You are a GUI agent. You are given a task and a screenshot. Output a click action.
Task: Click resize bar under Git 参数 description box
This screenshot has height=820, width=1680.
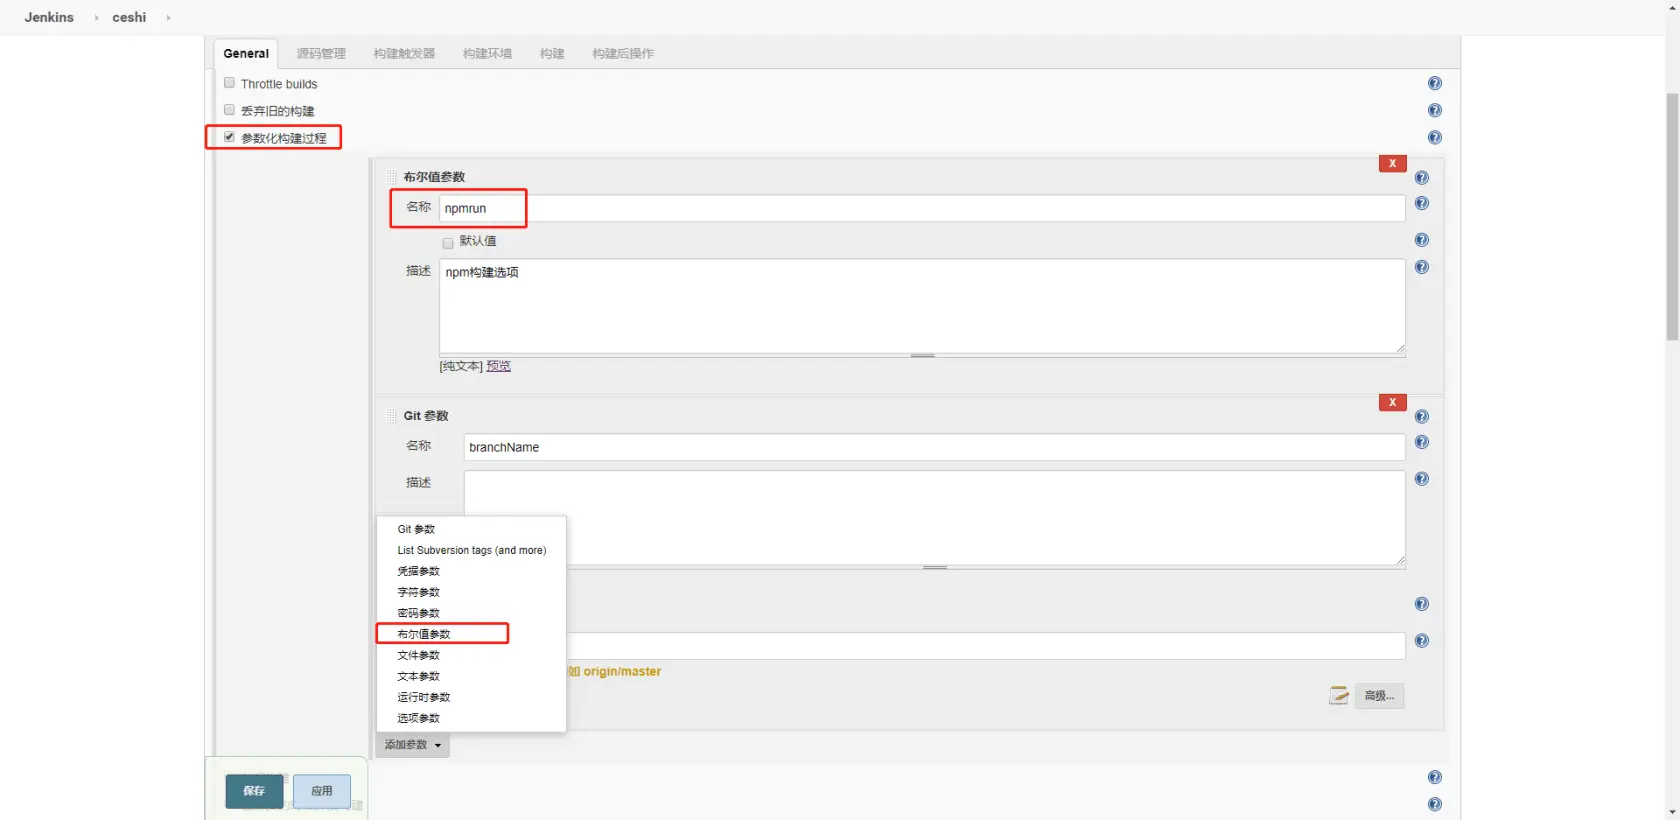[x=934, y=568]
